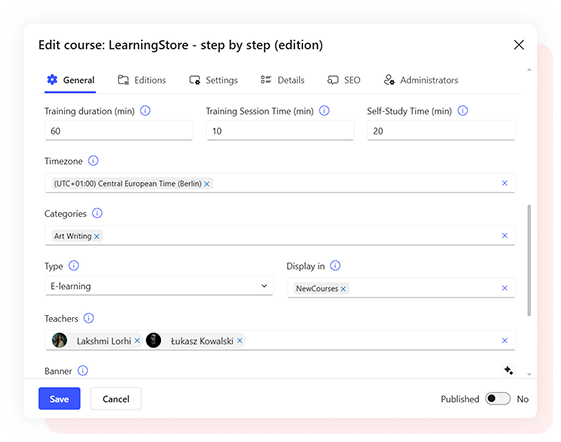Click info icon next to Self-Study Time
The width and height of the screenshot is (561, 442).
click(463, 111)
